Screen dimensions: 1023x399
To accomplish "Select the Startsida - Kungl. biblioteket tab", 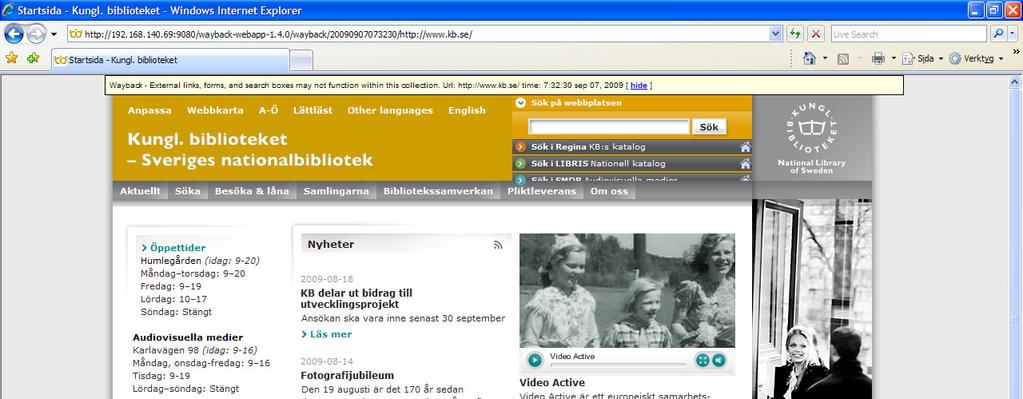I will (x=171, y=60).
